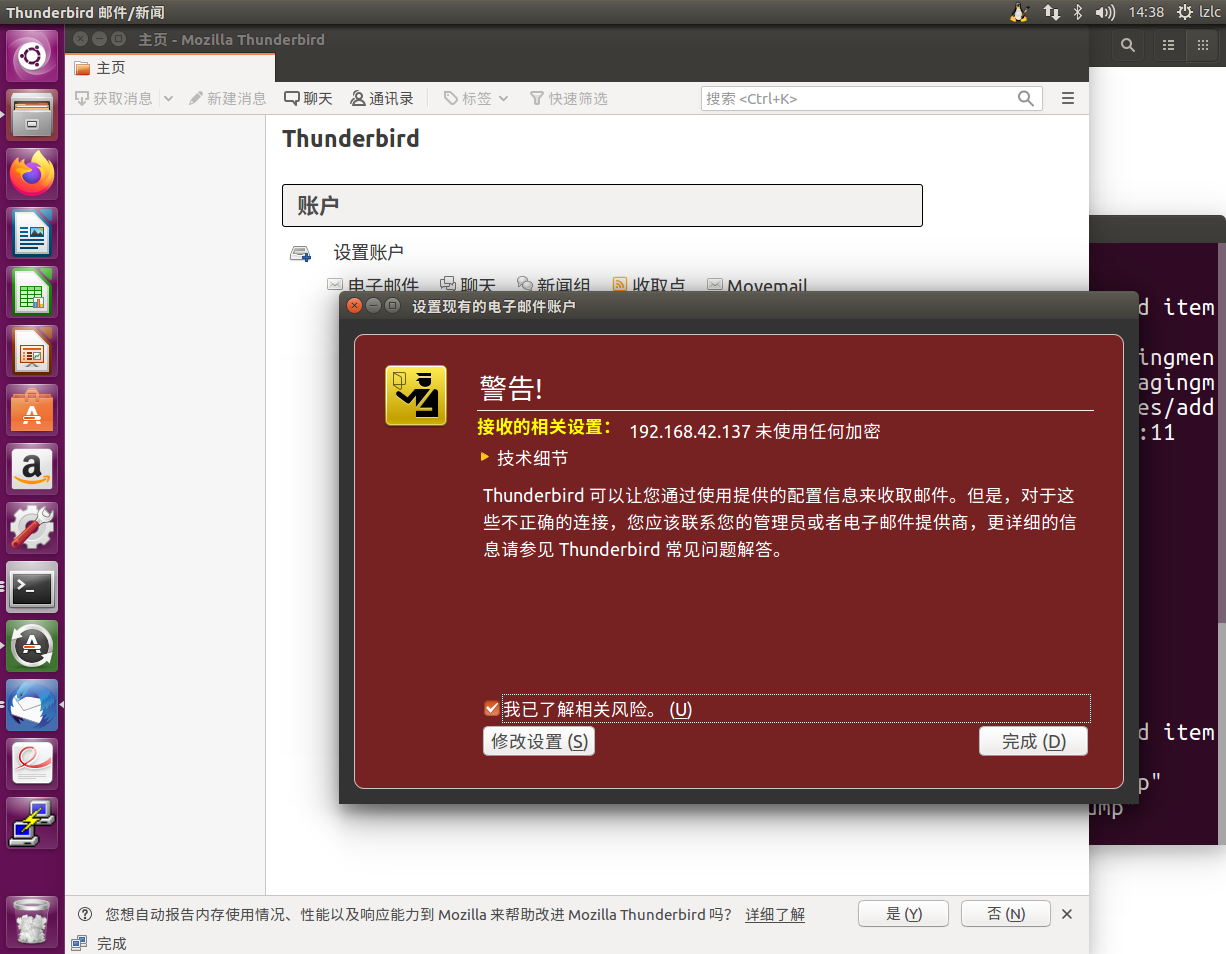Switch to the Terminal in the dock
Viewport: 1226px width, 954px height.
pos(33,587)
